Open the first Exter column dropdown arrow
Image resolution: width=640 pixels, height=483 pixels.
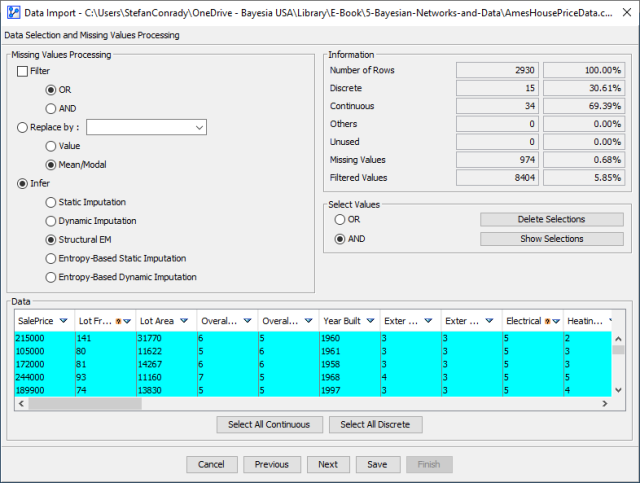tap(428, 321)
